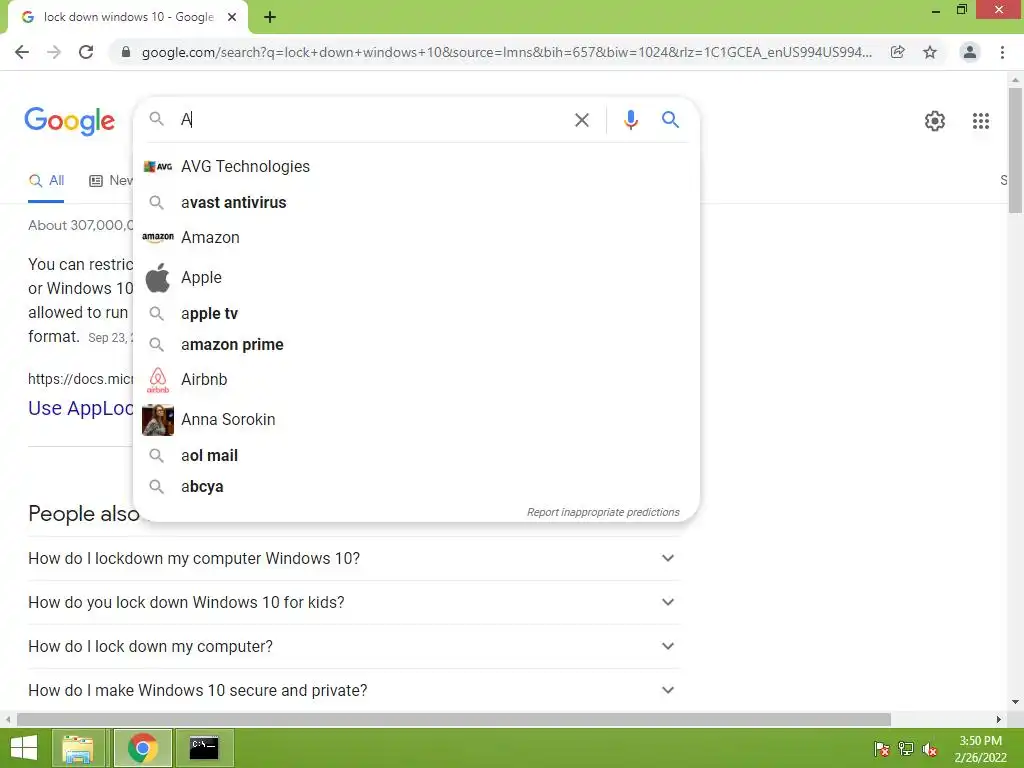Click the vertical scrollbar thumb
Screen dimensions: 1024x768
1015,150
